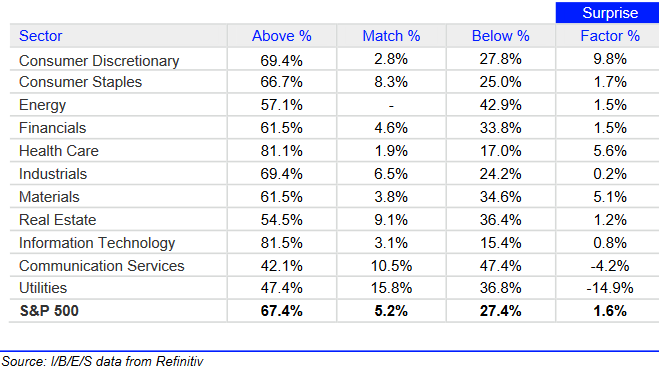Select the bold S&P 500 row label

click(49, 311)
